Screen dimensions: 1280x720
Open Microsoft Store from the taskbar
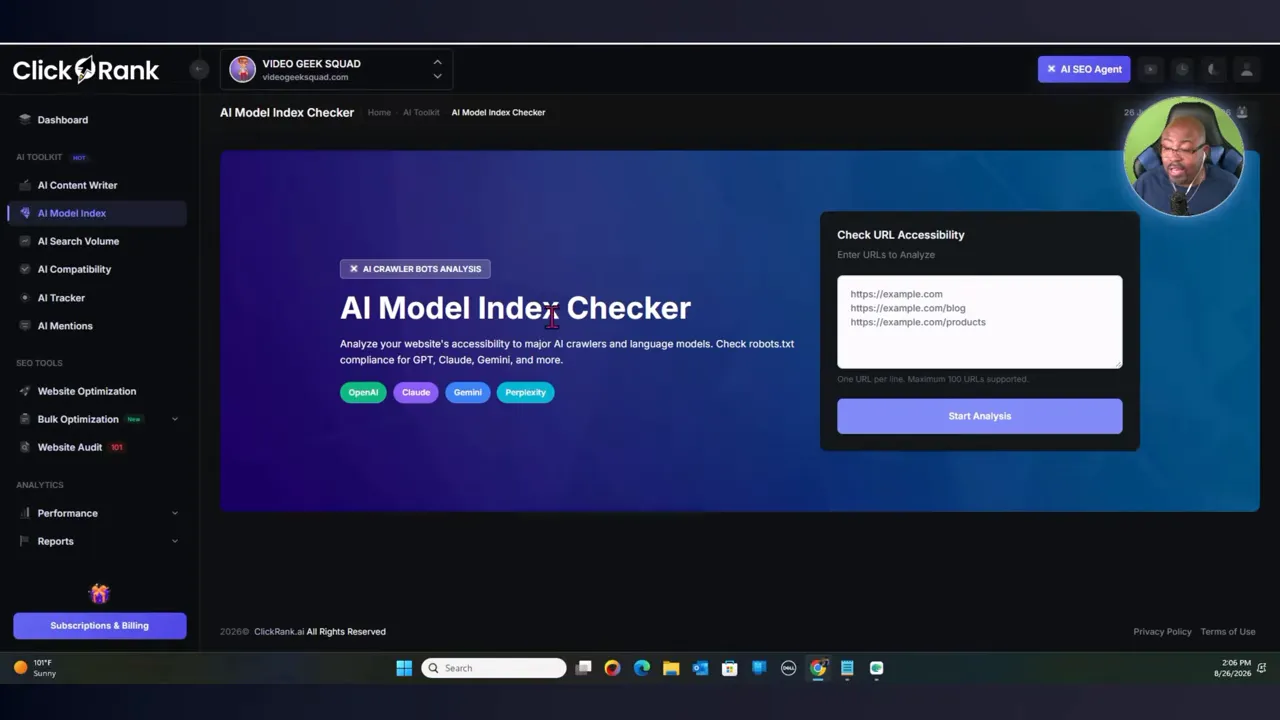coord(730,668)
